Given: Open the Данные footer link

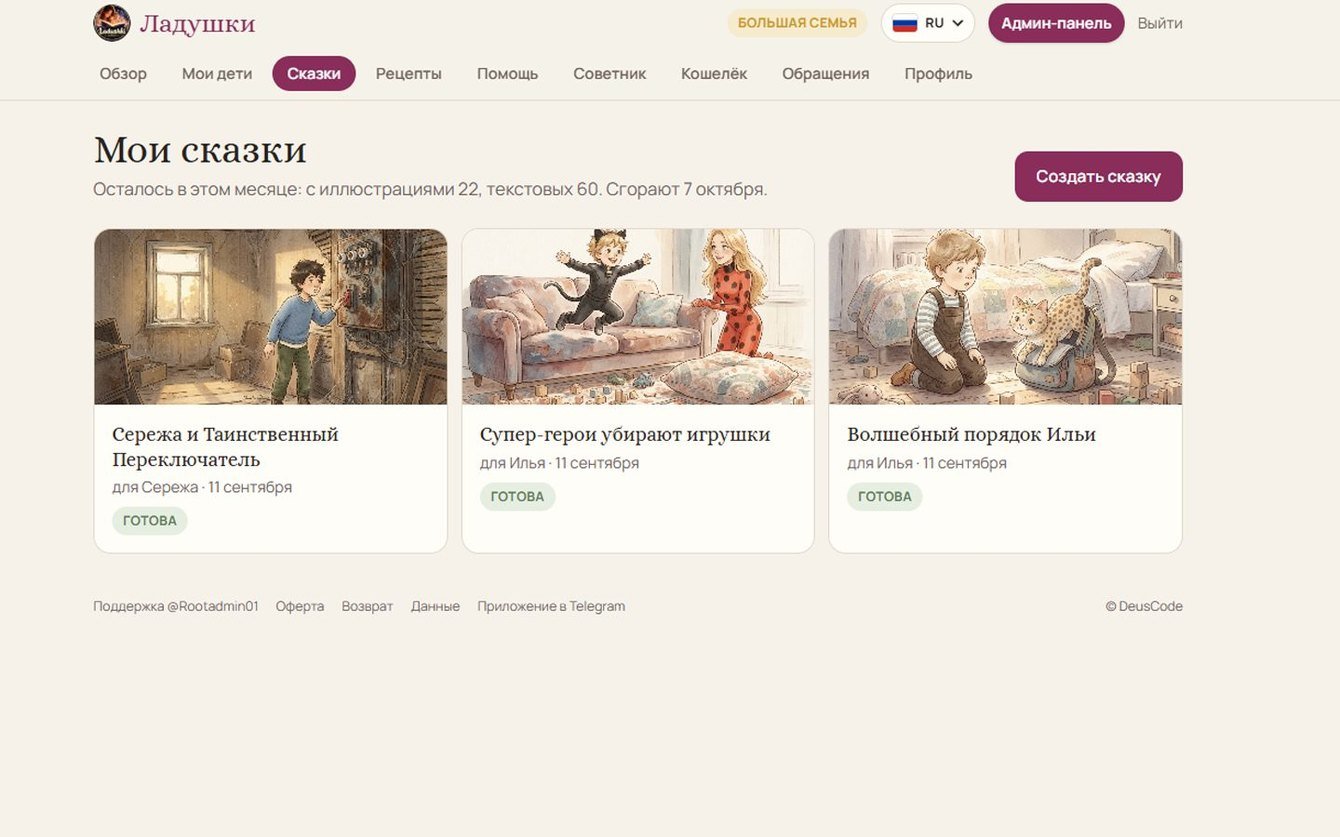Looking at the screenshot, I should [435, 606].
